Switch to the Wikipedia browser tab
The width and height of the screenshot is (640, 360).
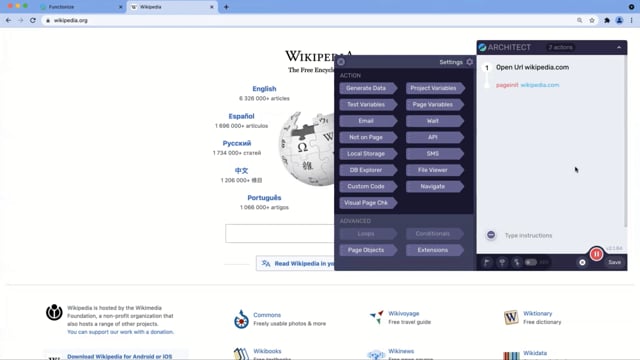coord(172,7)
